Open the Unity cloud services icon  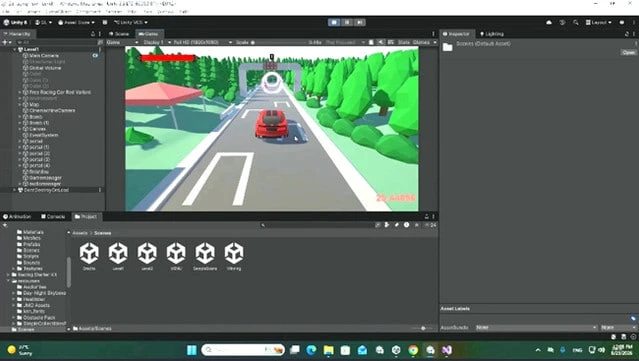[549, 22]
